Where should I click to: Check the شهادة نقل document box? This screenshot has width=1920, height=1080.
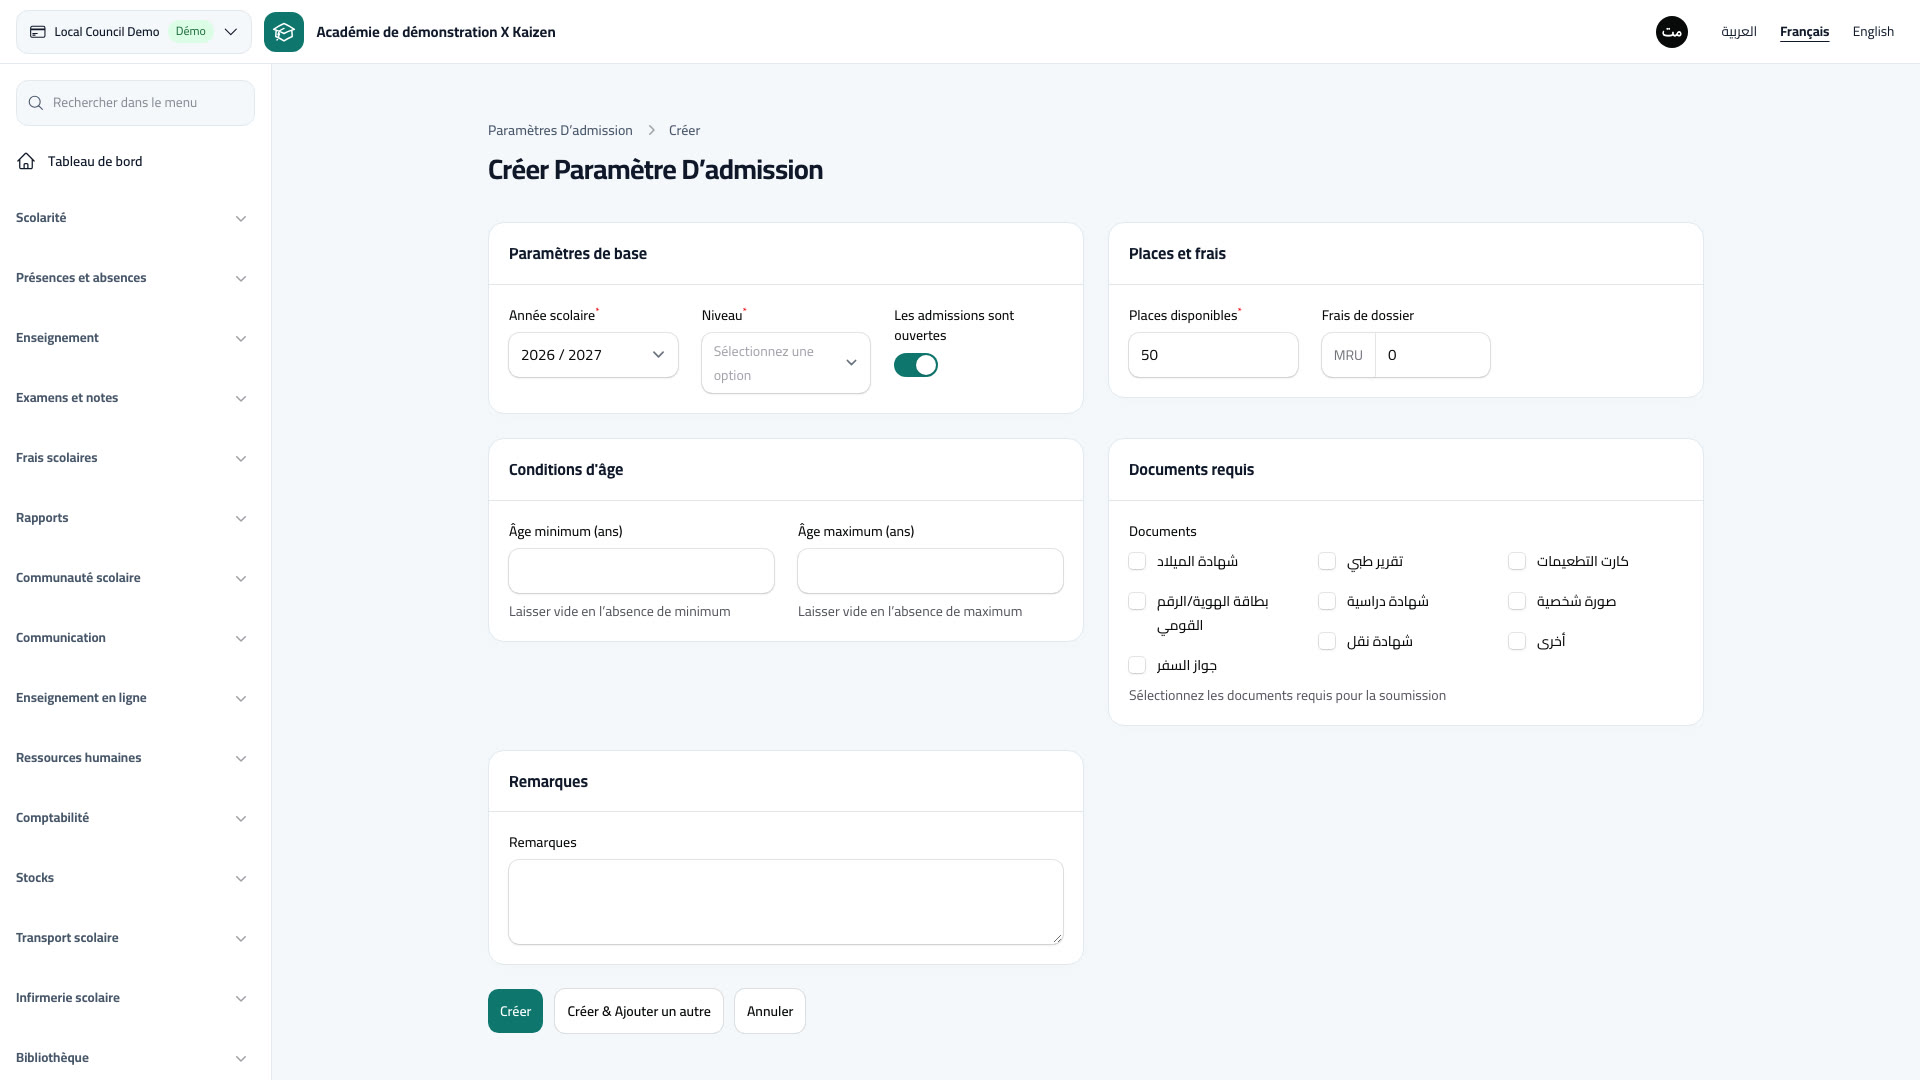tap(1327, 641)
